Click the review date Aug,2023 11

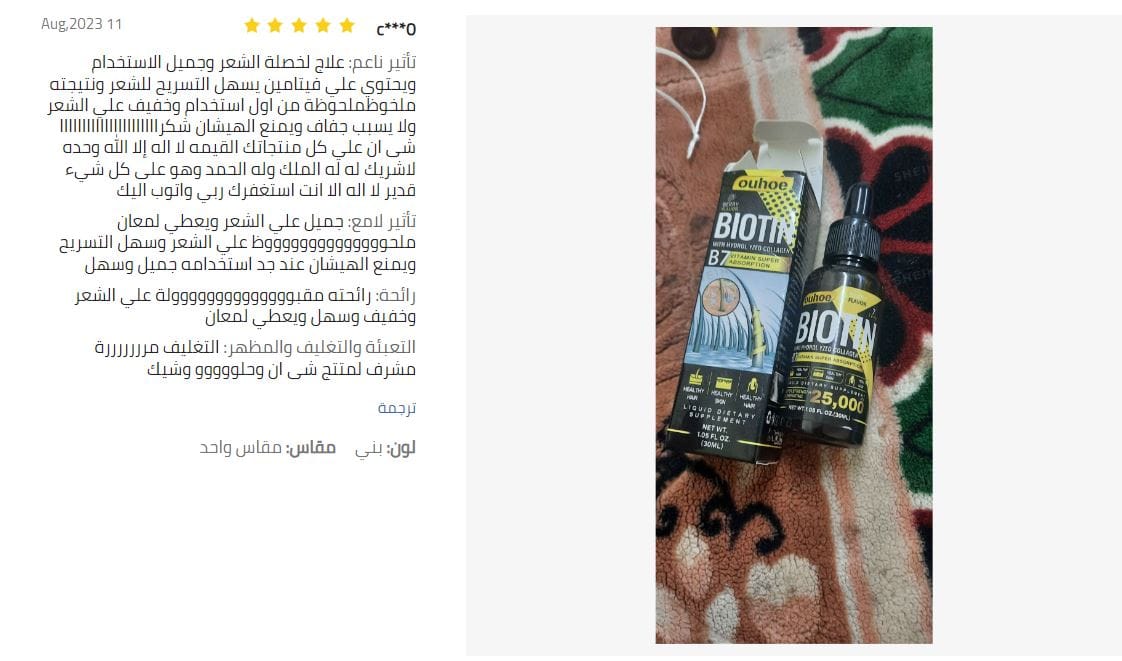point(82,24)
